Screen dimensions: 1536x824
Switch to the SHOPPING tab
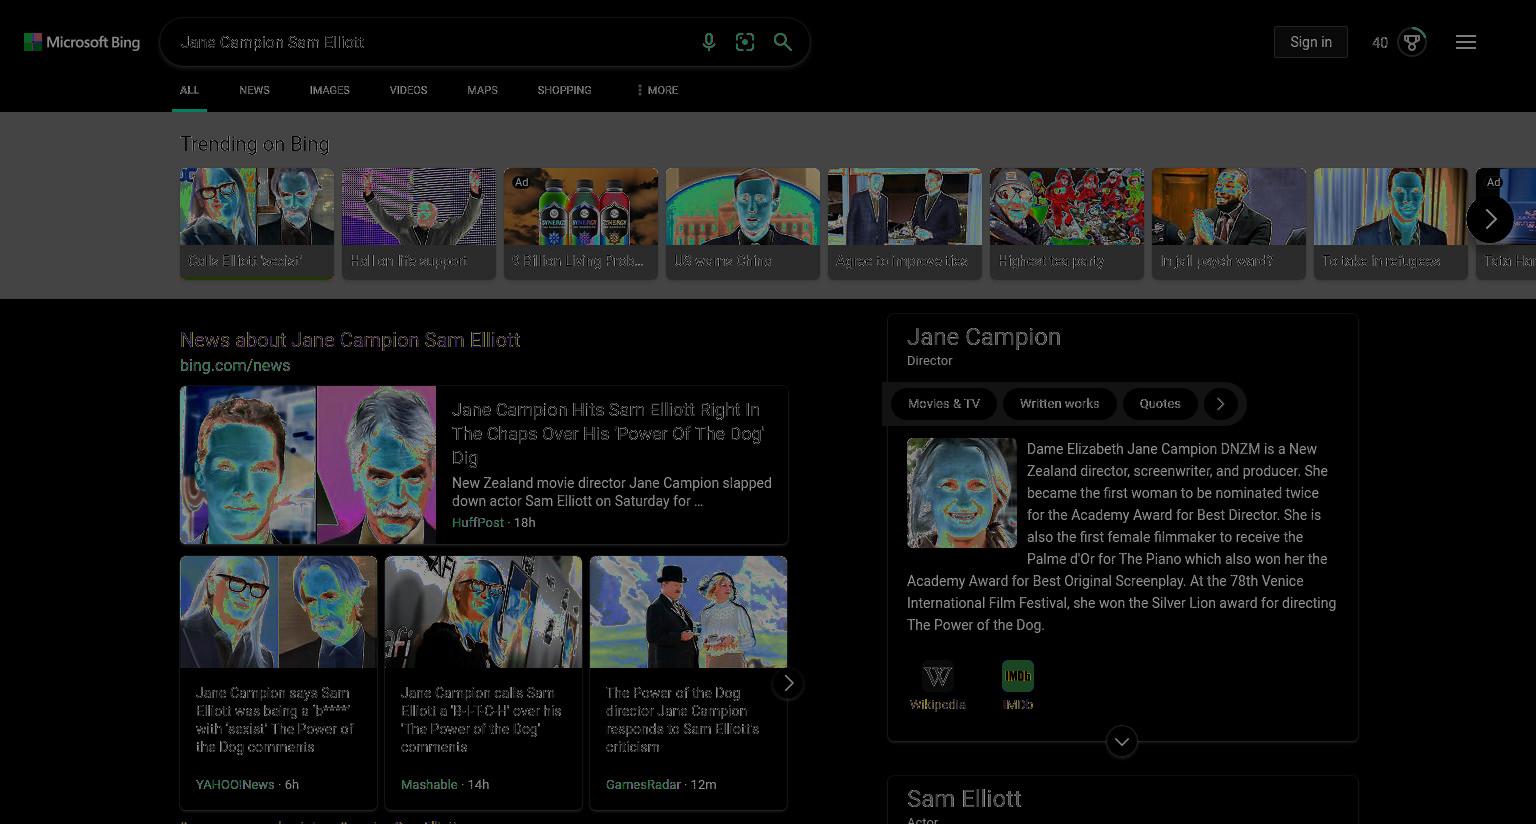(564, 90)
